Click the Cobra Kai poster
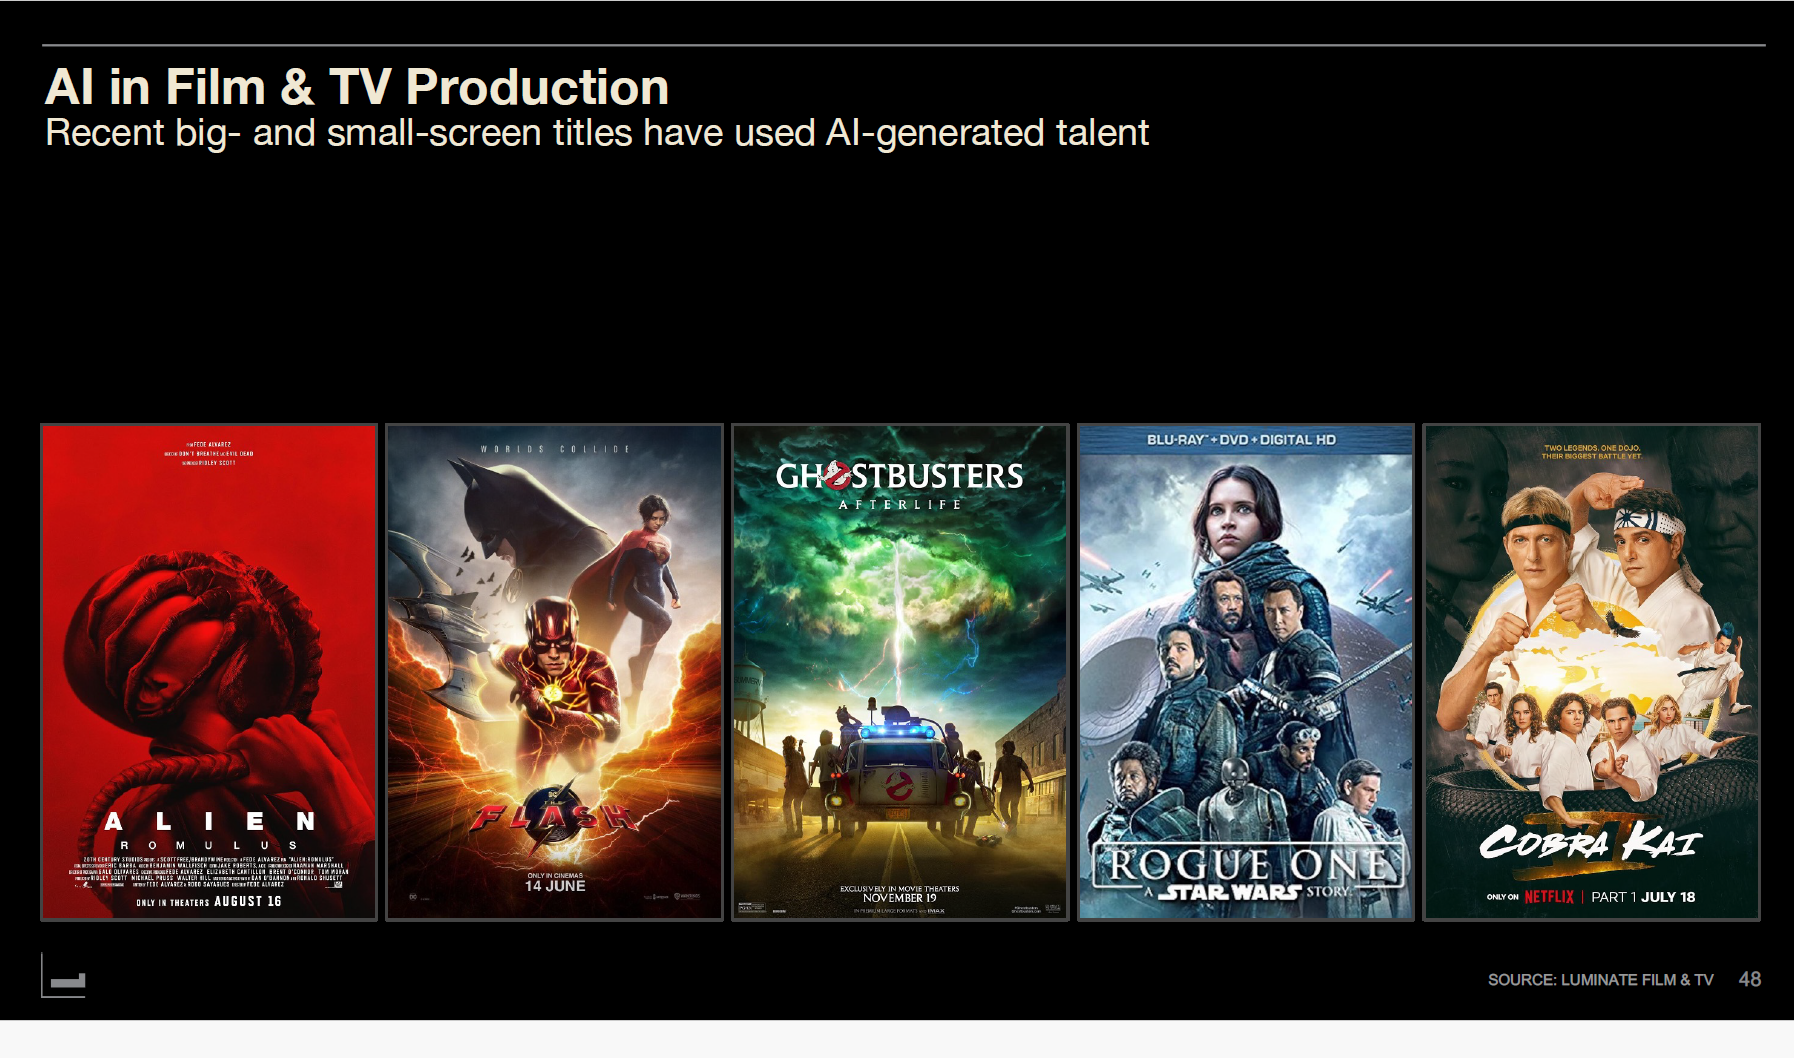This screenshot has width=1794, height=1058. tap(1591, 672)
